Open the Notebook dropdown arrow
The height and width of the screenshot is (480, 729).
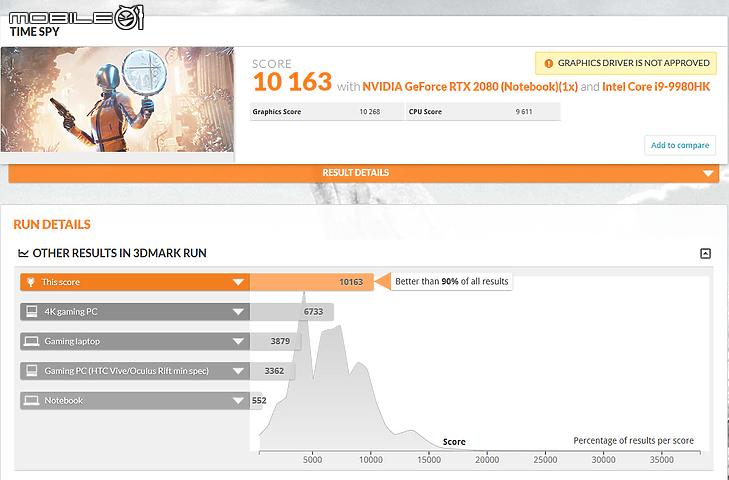238,400
